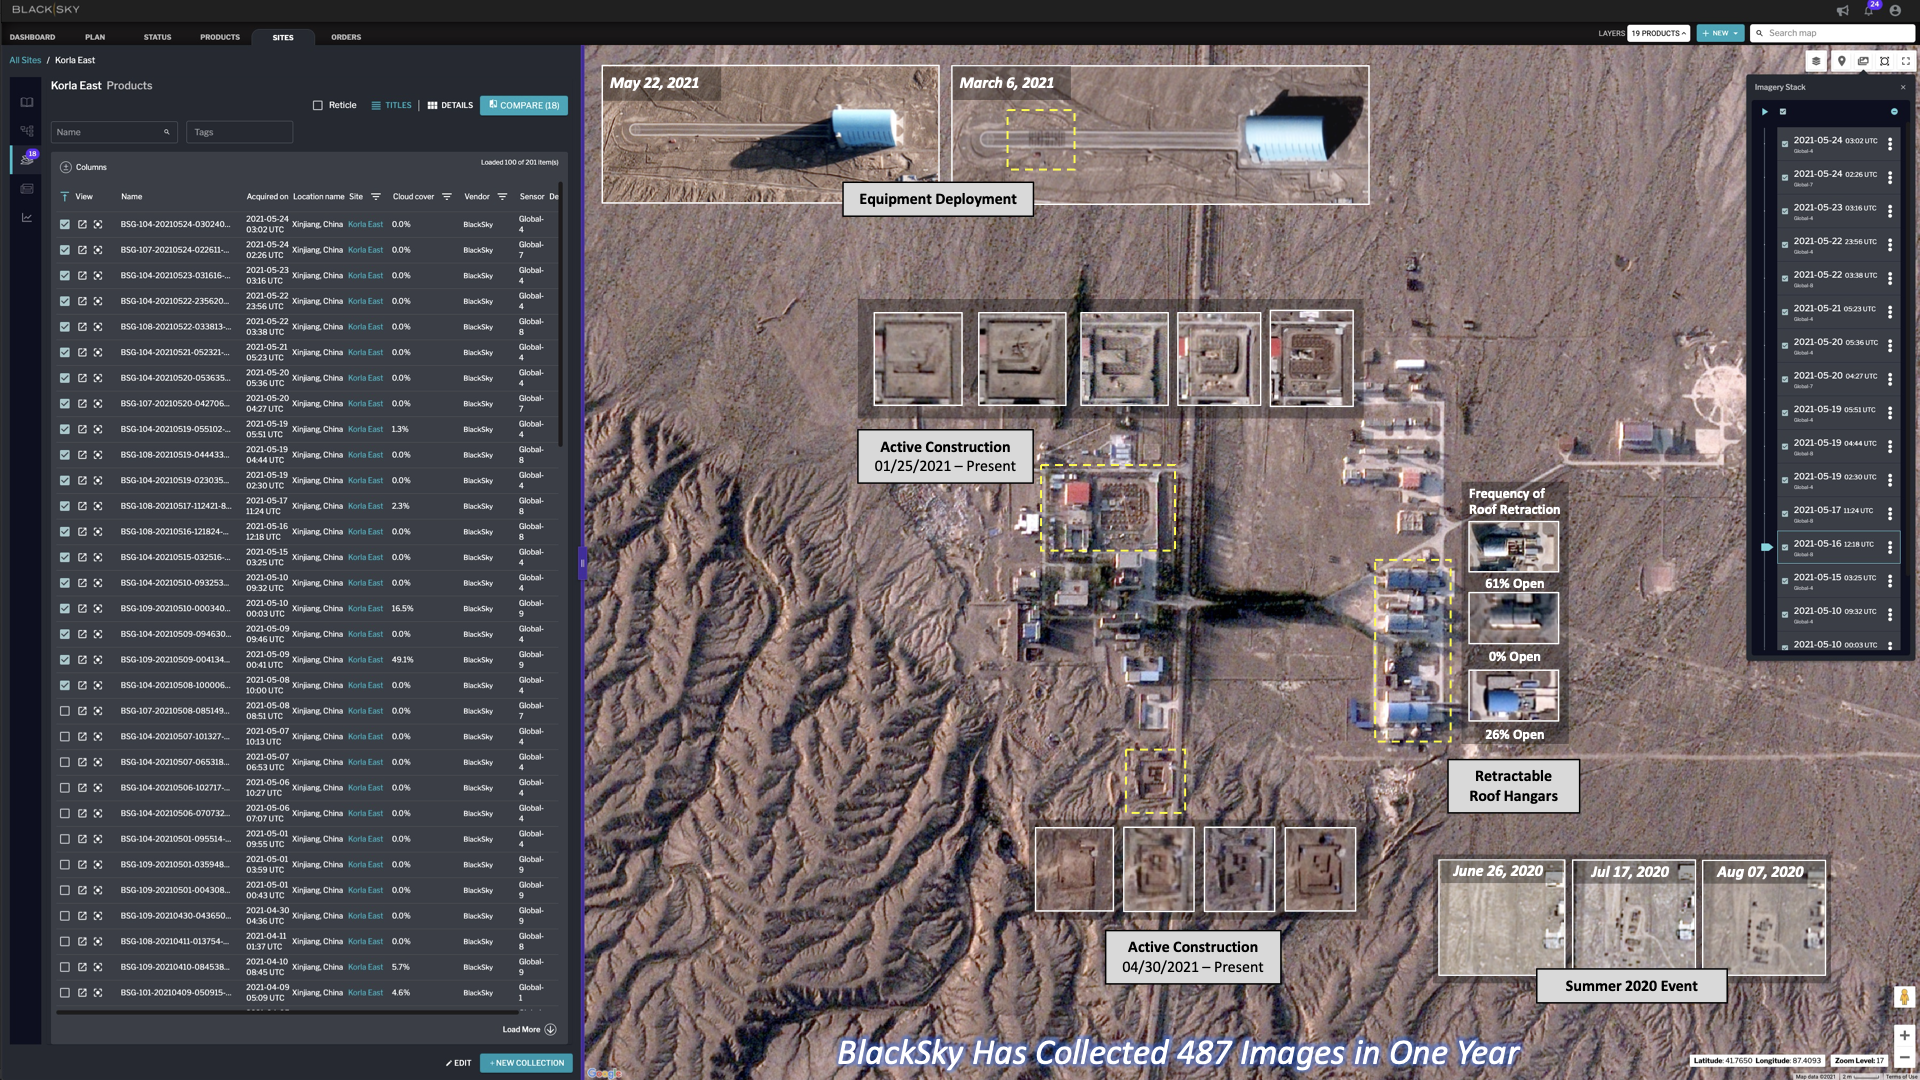Image resolution: width=1920 pixels, height=1080 pixels.
Task: Zoom in the map with plus button
Action: pos(1904,1035)
